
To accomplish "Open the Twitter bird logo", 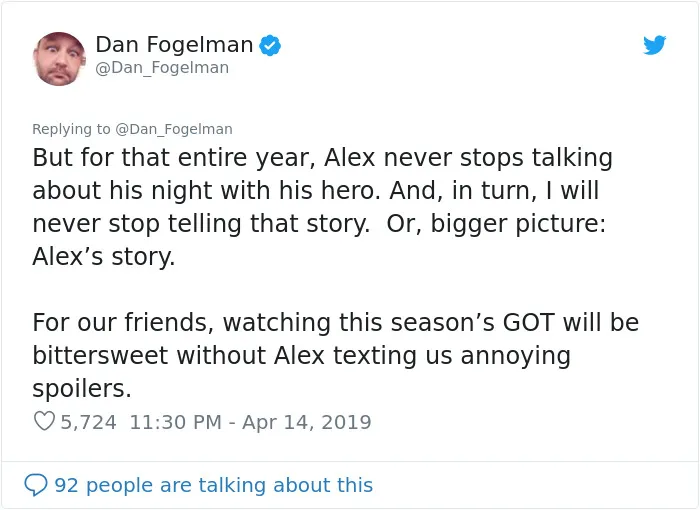I will (x=654, y=45).
